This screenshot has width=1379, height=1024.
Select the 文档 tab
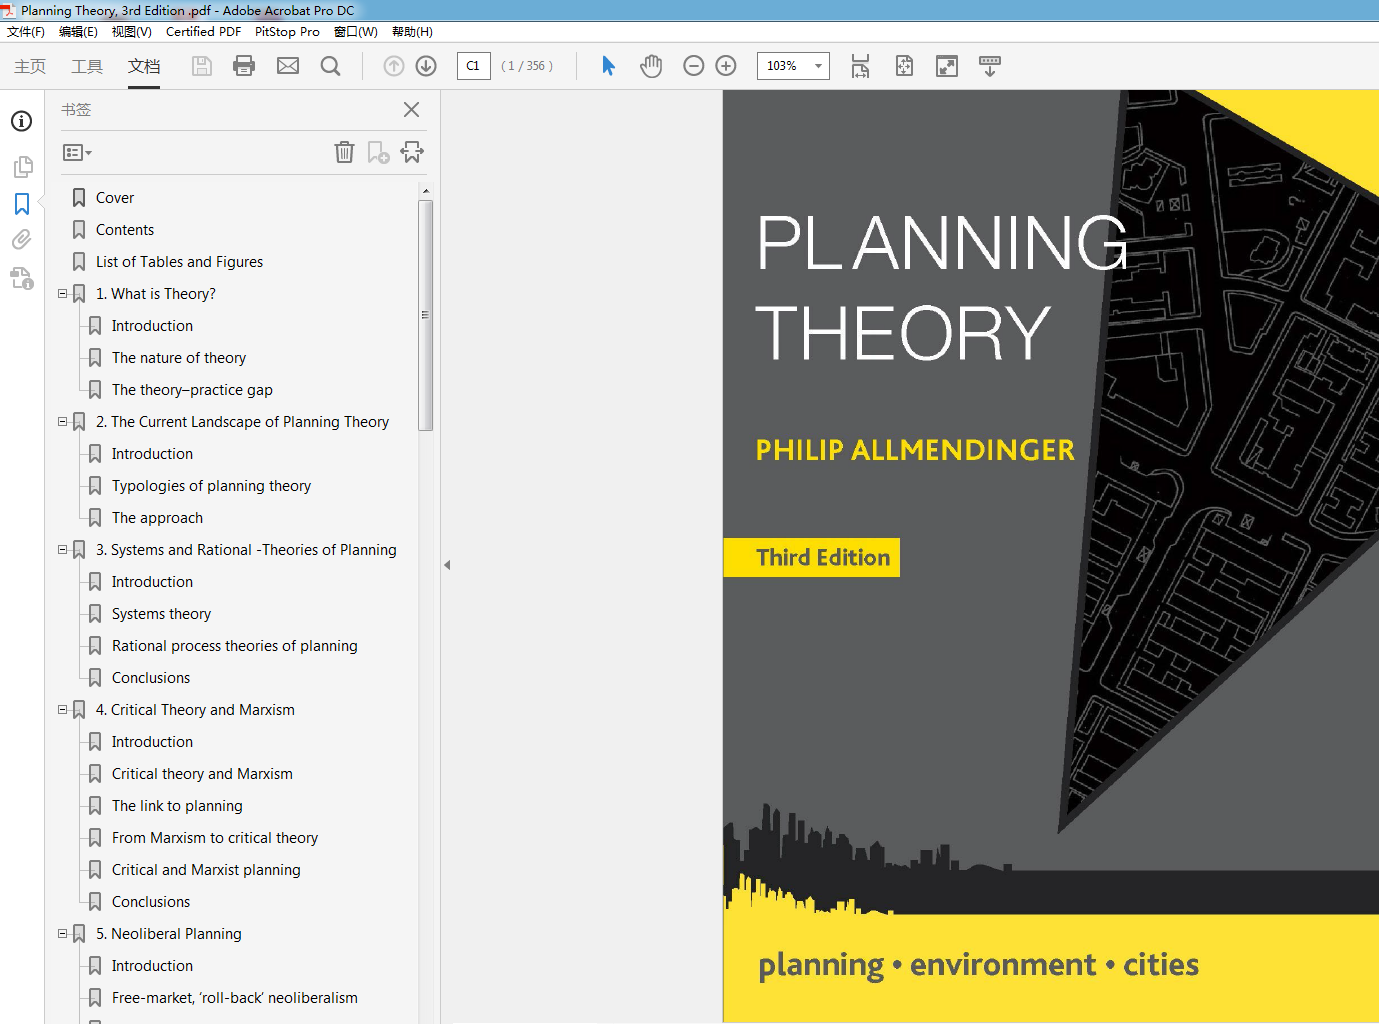click(144, 66)
